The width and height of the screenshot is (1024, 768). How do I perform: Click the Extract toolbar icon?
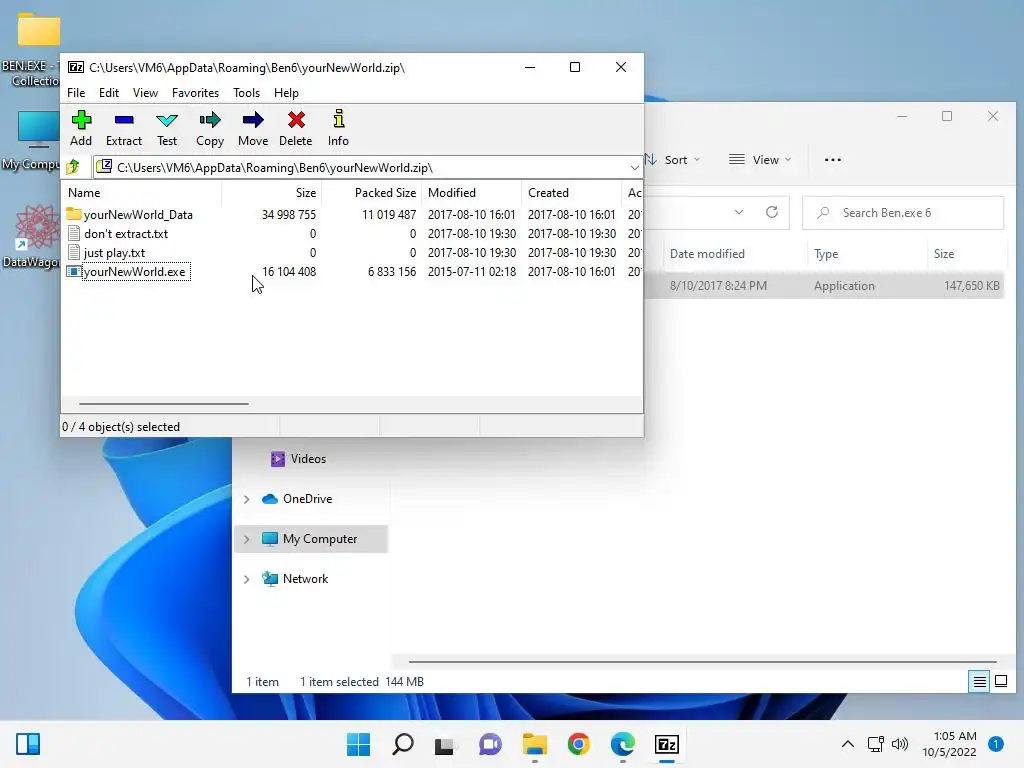[x=123, y=128]
